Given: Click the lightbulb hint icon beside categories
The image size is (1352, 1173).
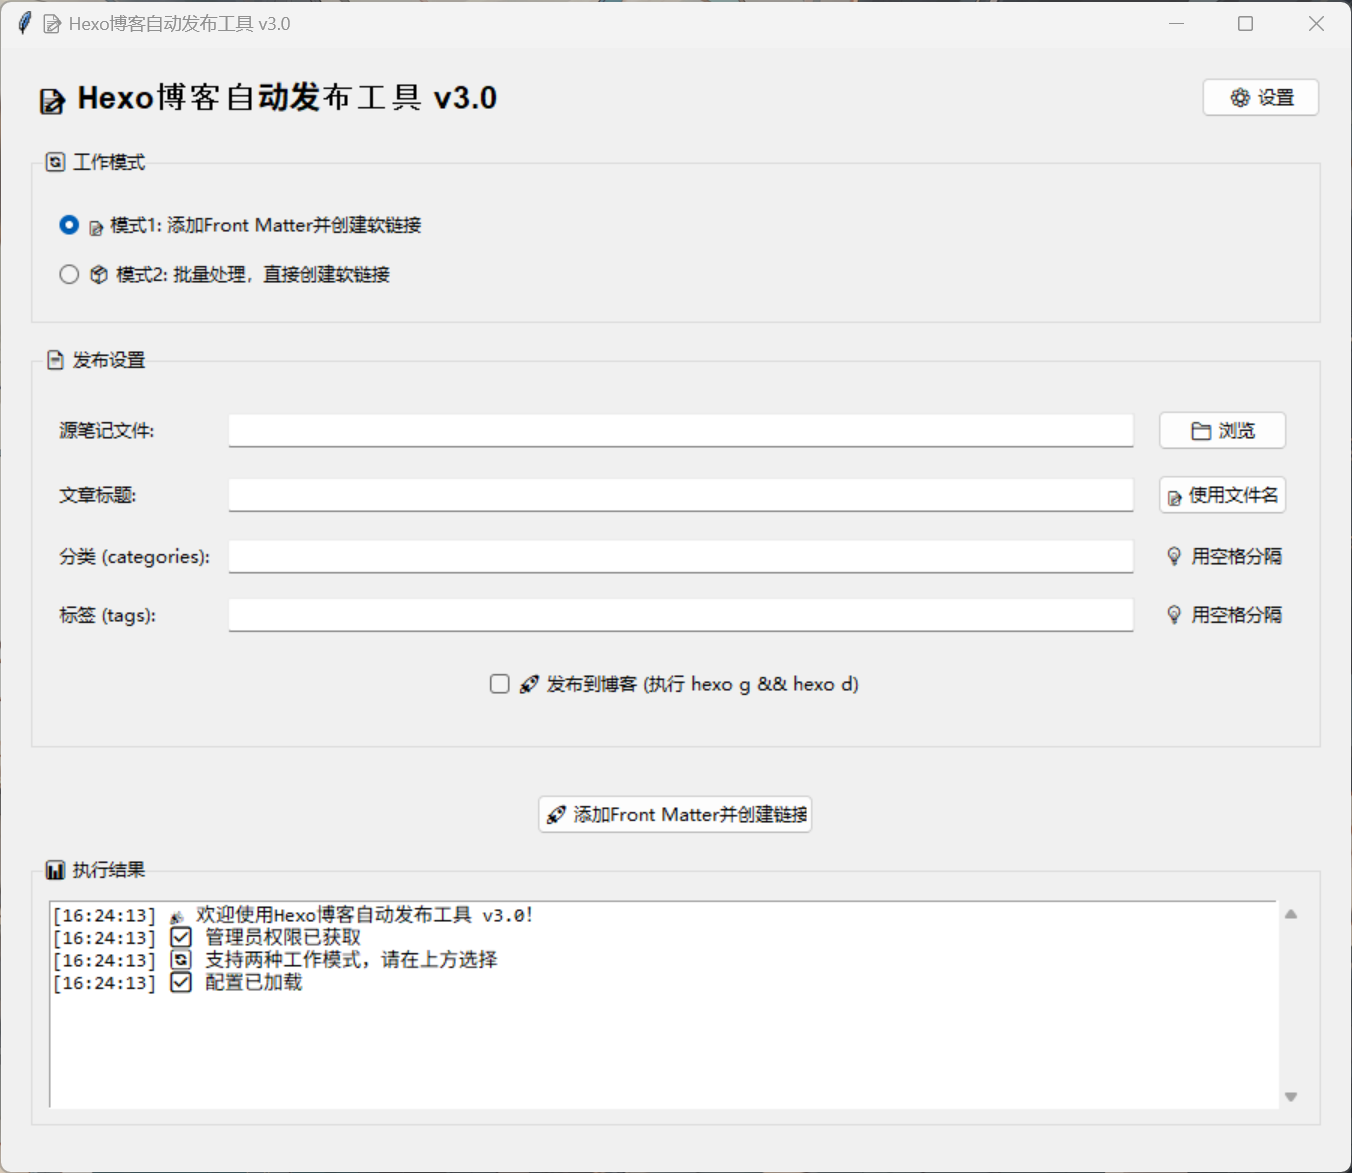Looking at the screenshot, I should click(1174, 556).
